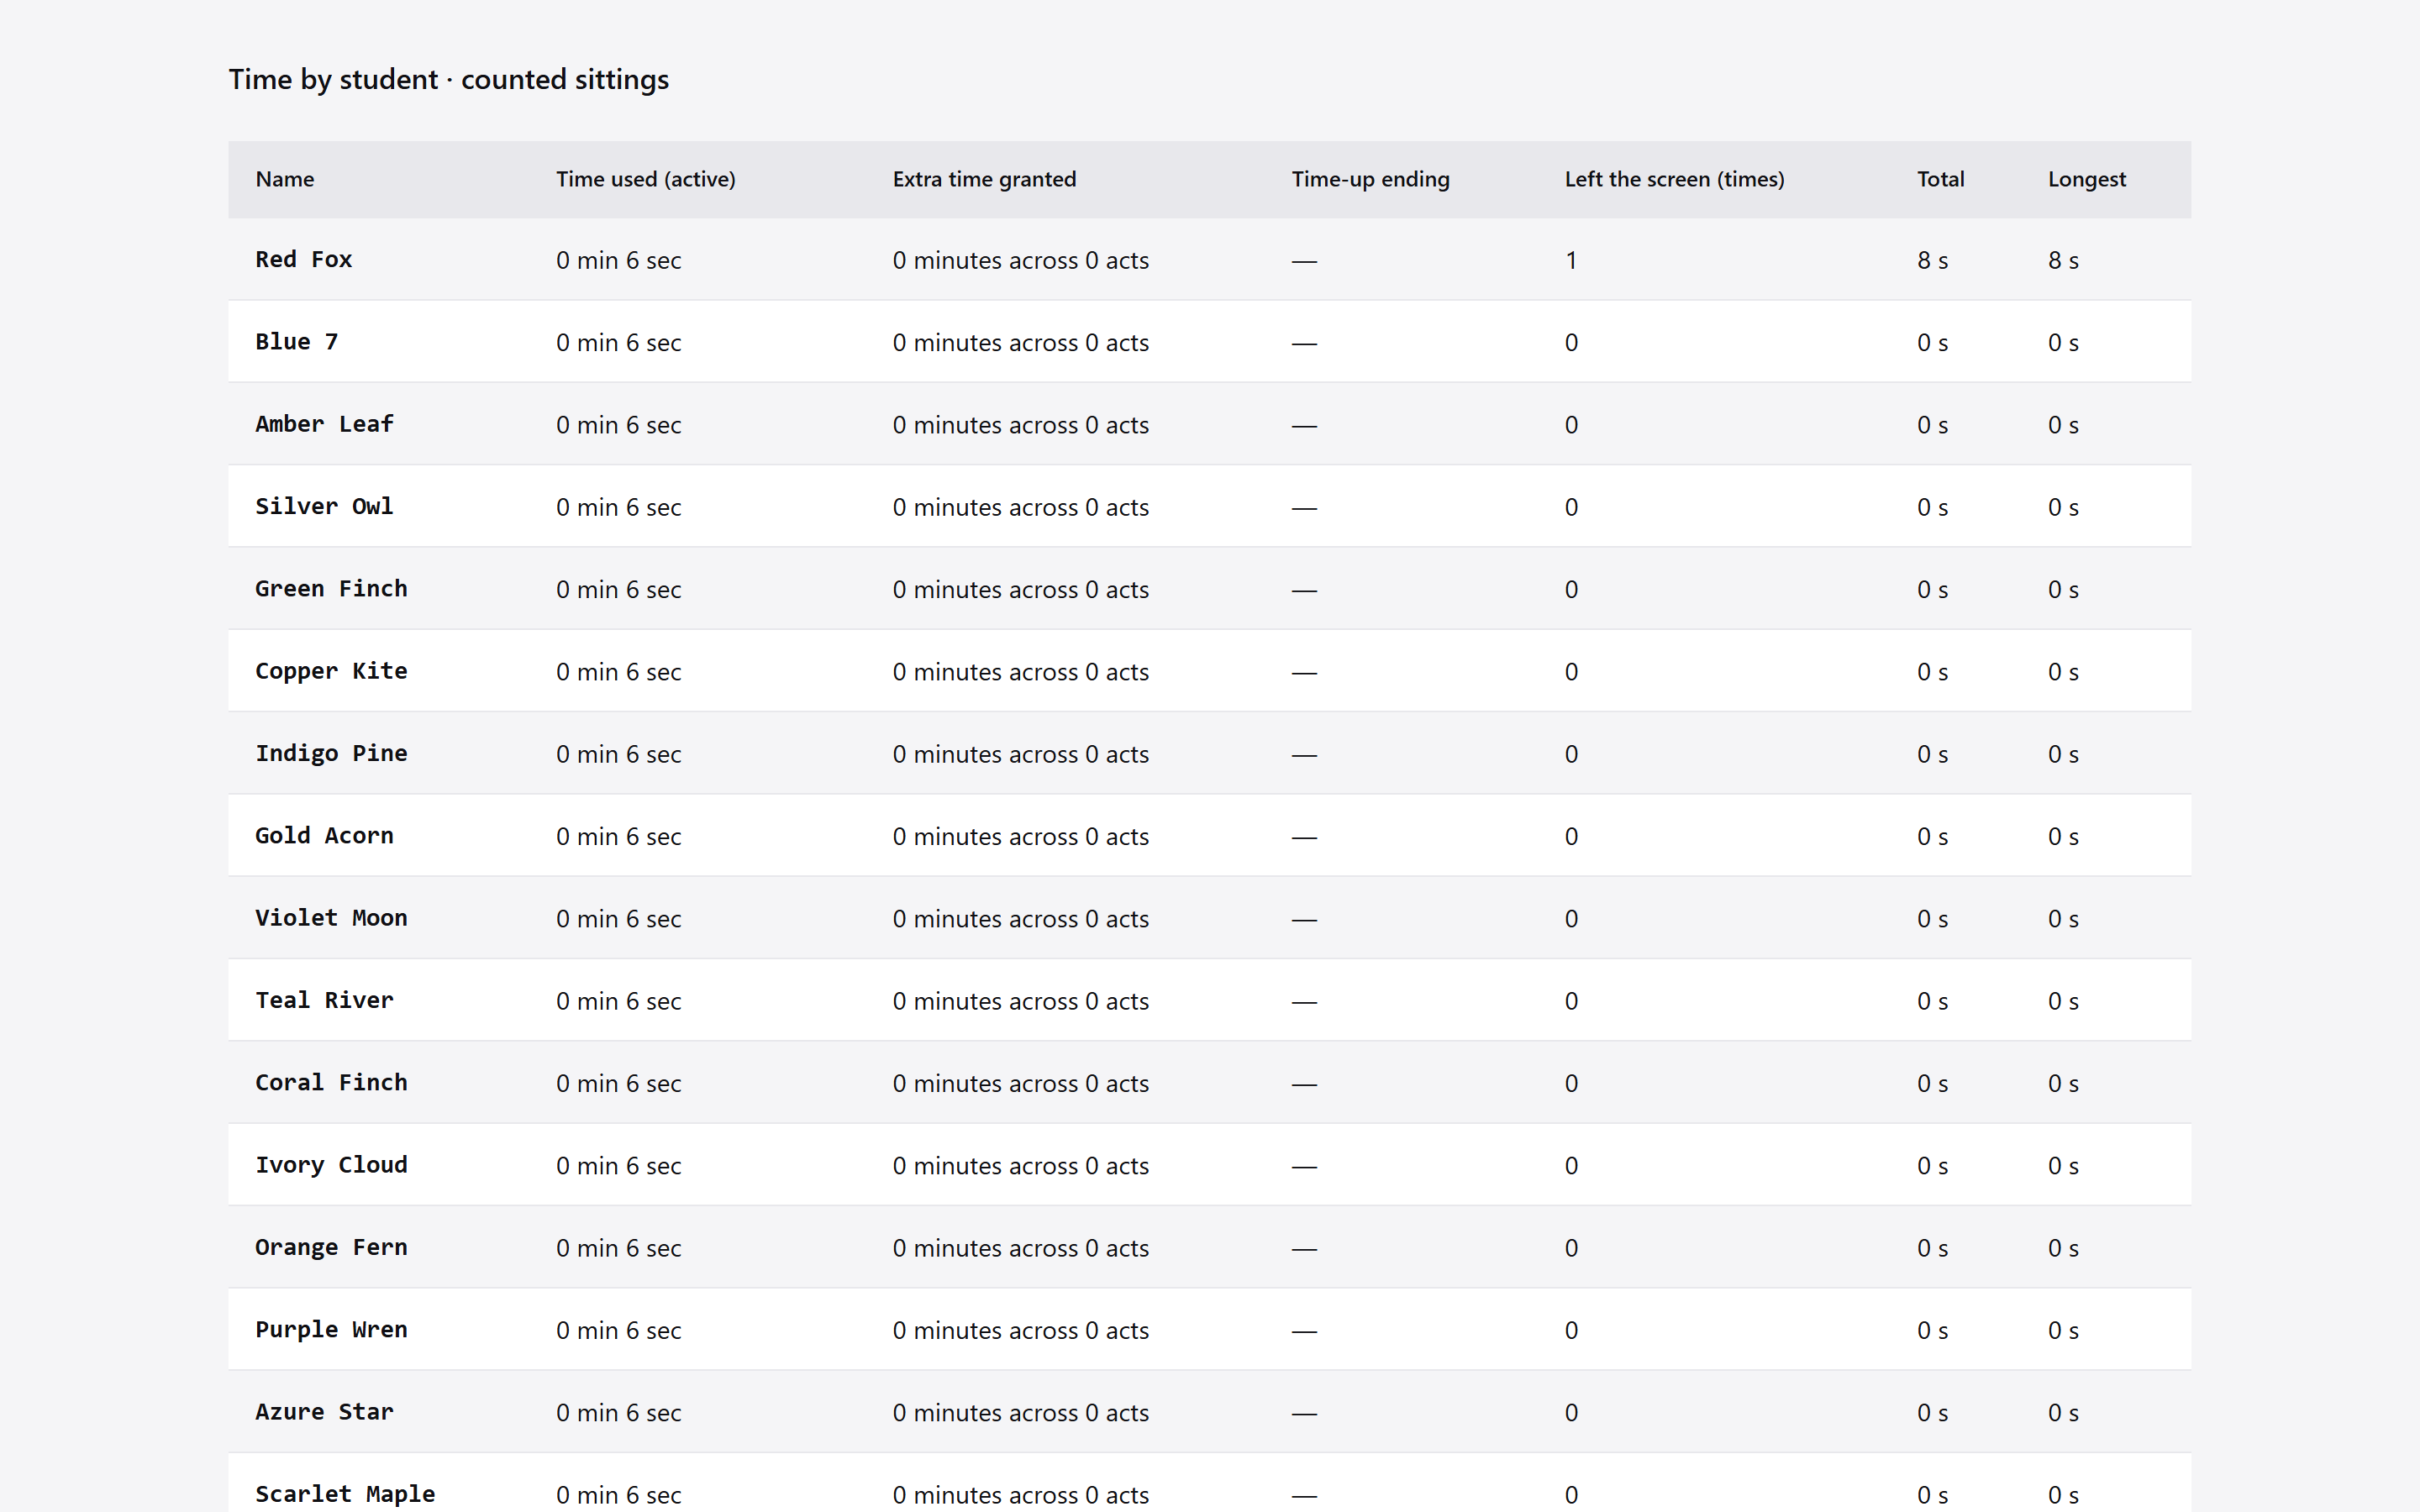This screenshot has height=1512, width=2420.
Task: Click Red Fox's Time-up ending dash
Action: click(1304, 261)
